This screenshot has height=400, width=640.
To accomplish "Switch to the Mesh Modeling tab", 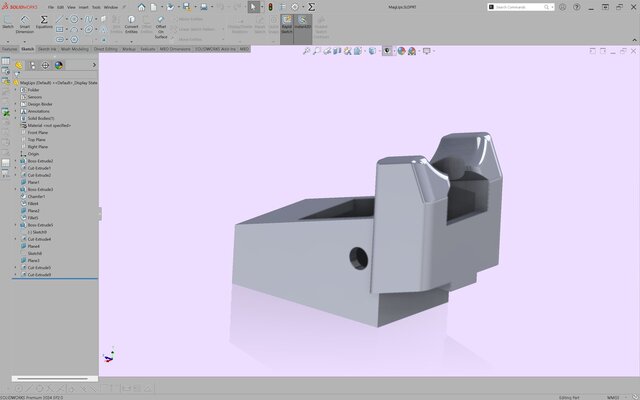I will [74, 48].
